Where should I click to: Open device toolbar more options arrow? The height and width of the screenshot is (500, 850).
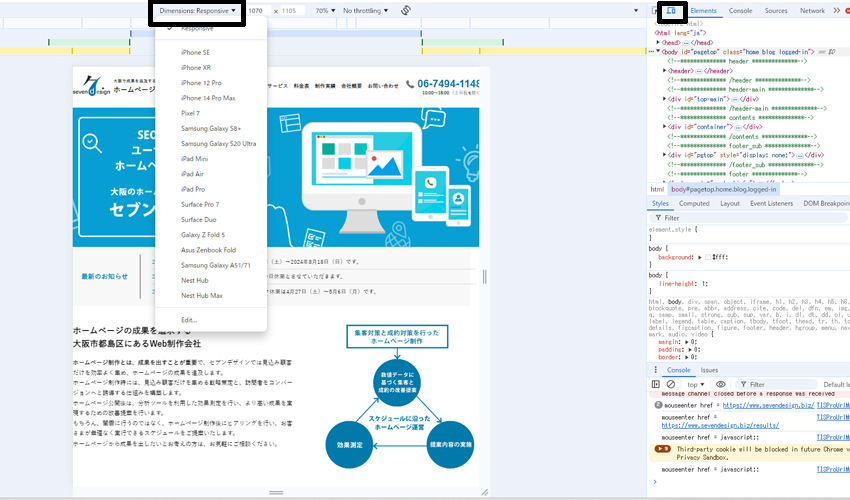[x=636, y=10]
